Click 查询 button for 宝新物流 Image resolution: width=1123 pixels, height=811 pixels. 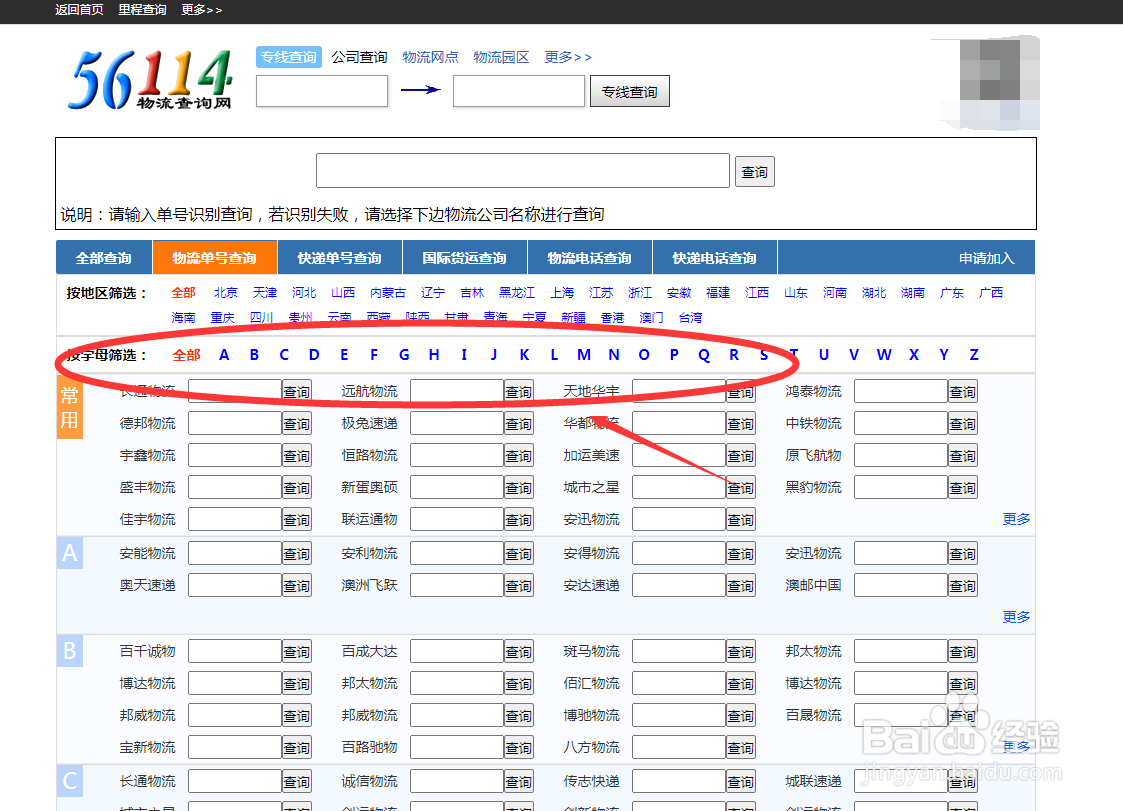click(x=297, y=747)
